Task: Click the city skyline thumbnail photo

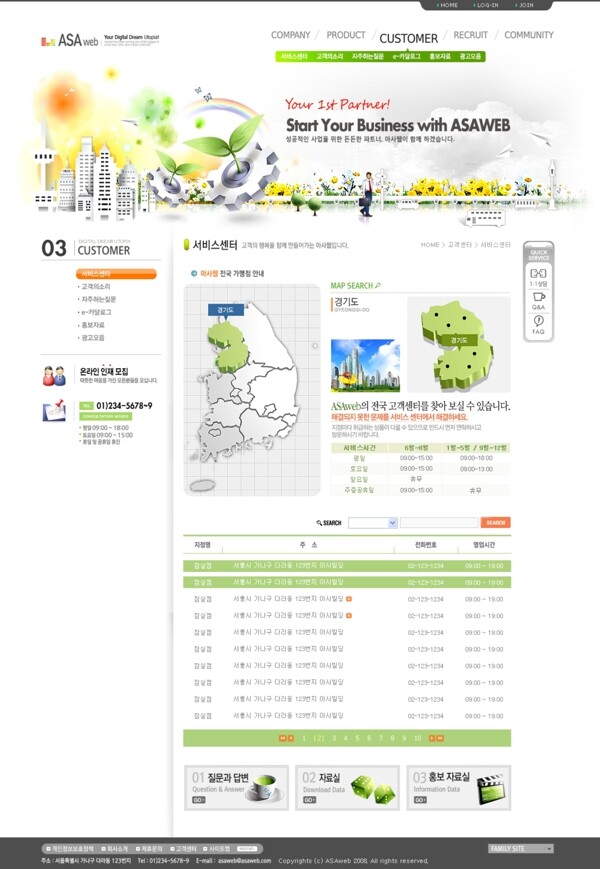Action: click(x=365, y=365)
